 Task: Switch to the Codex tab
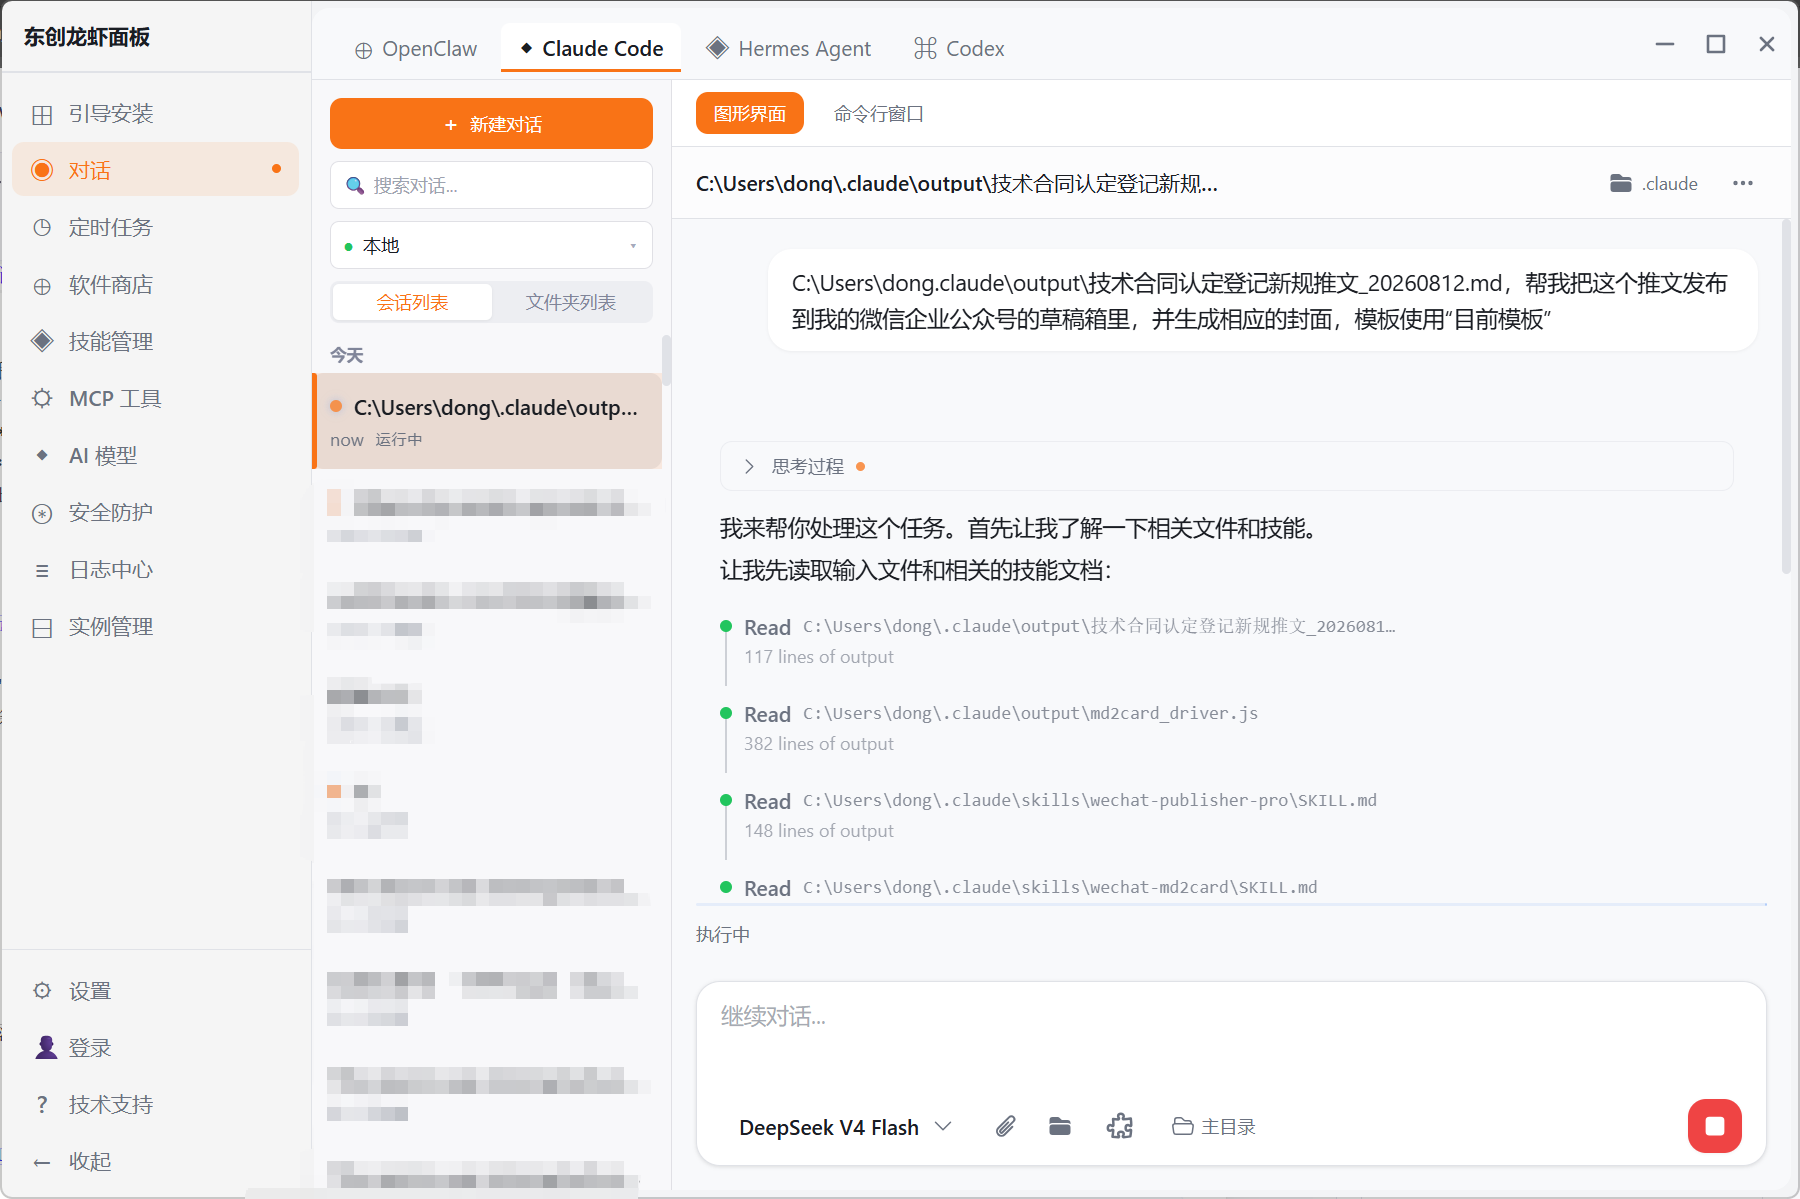[x=959, y=49]
